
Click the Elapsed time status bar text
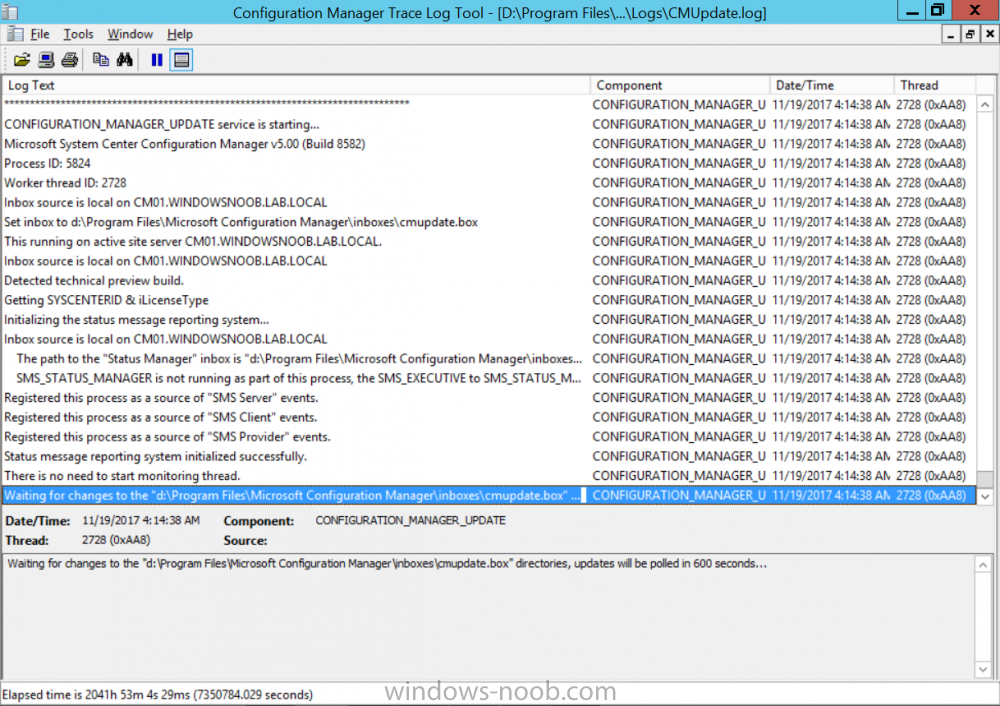pyautogui.click(x=158, y=695)
